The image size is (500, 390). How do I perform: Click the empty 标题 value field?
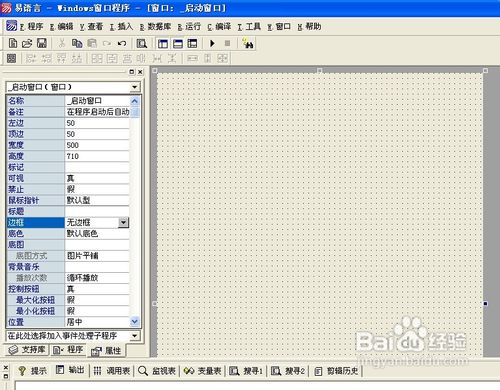[x=97, y=211]
